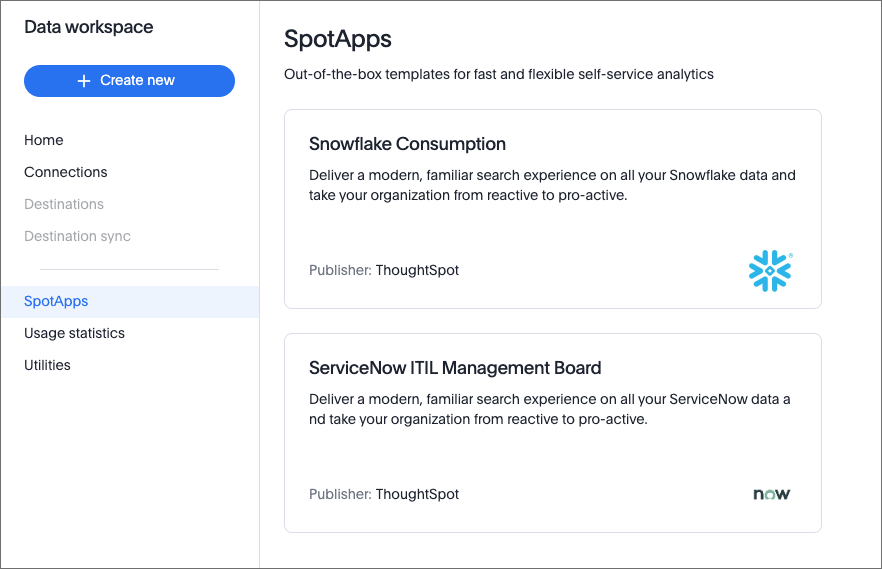Click the Snowflake logo icon

tap(770, 271)
